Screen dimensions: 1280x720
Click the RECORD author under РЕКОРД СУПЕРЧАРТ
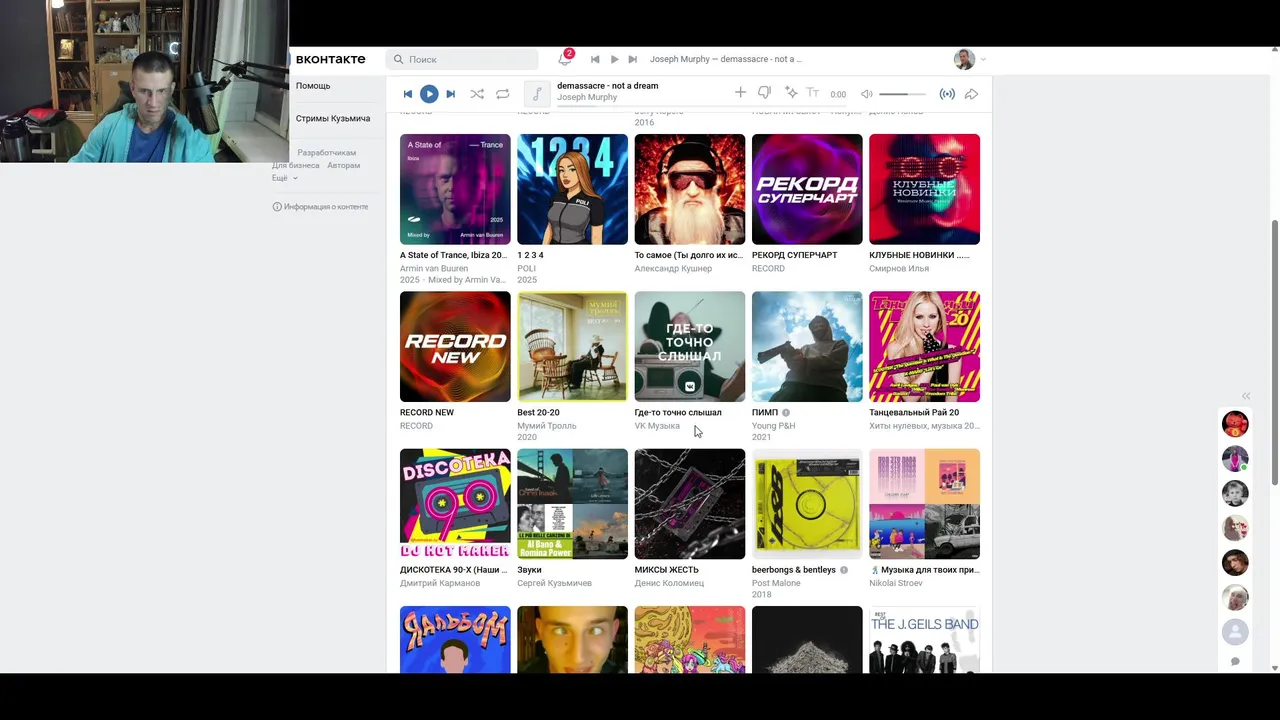pyautogui.click(x=768, y=268)
